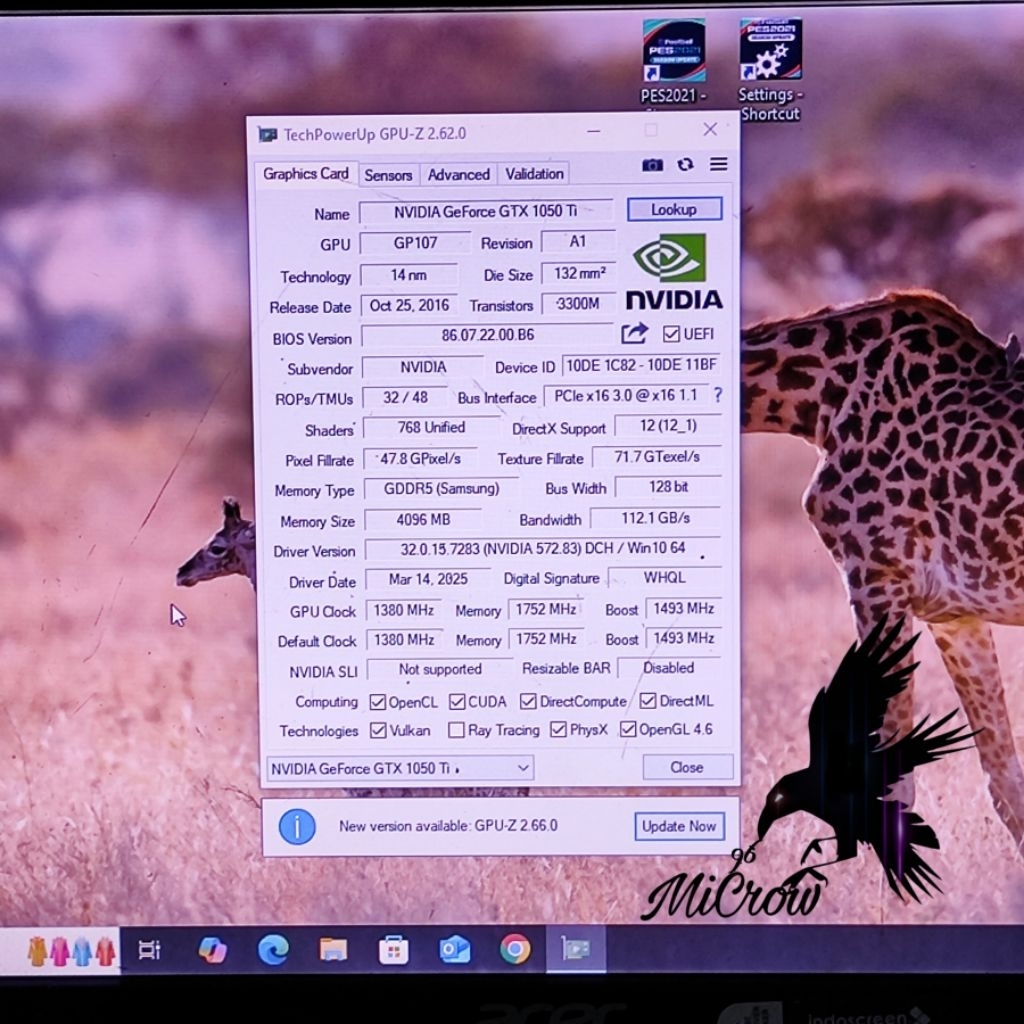This screenshot has height=1024, width=1024.
Task: Click the BIOS export share icon
Action: pyautogui.click(x=634, y=334)
